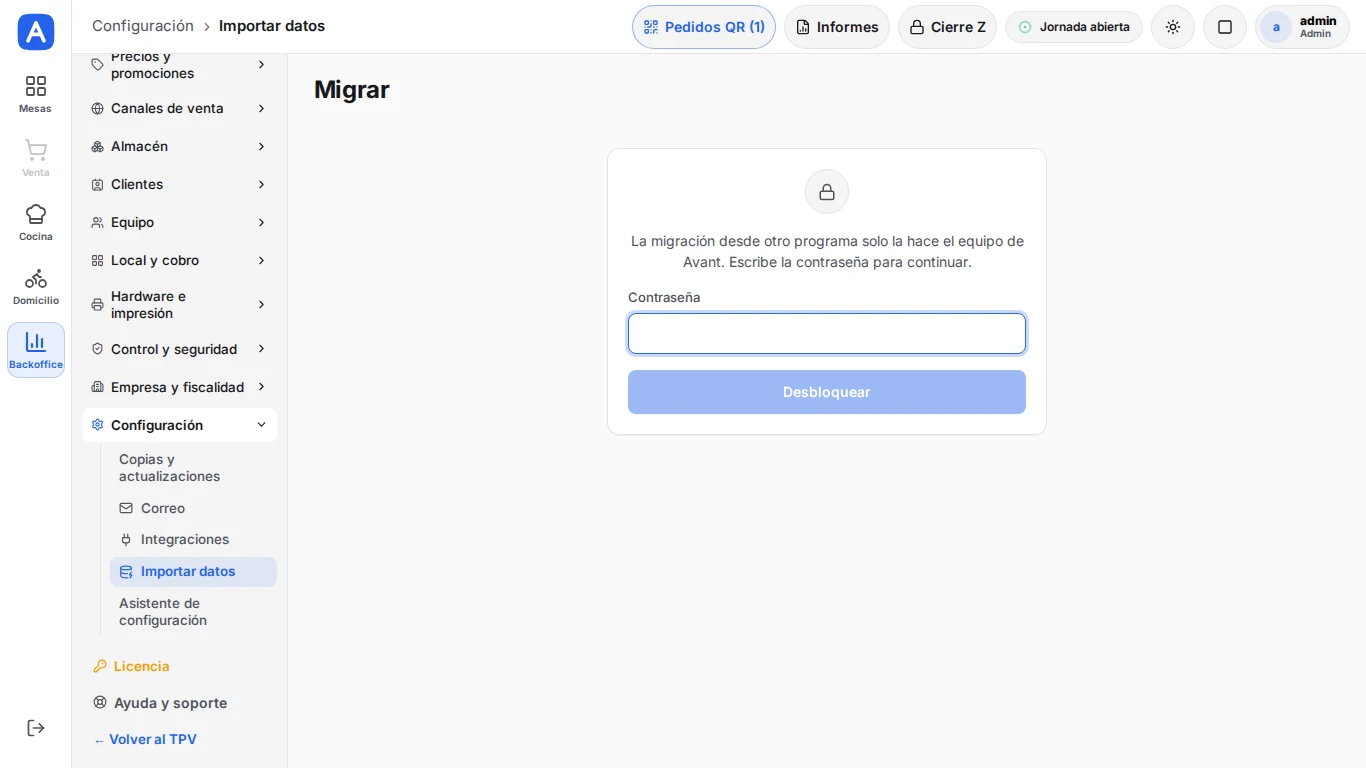The width and height of the screenshot is (1366, 768).
Task: Expand Control y seguridad section
Action: (180, 349)
